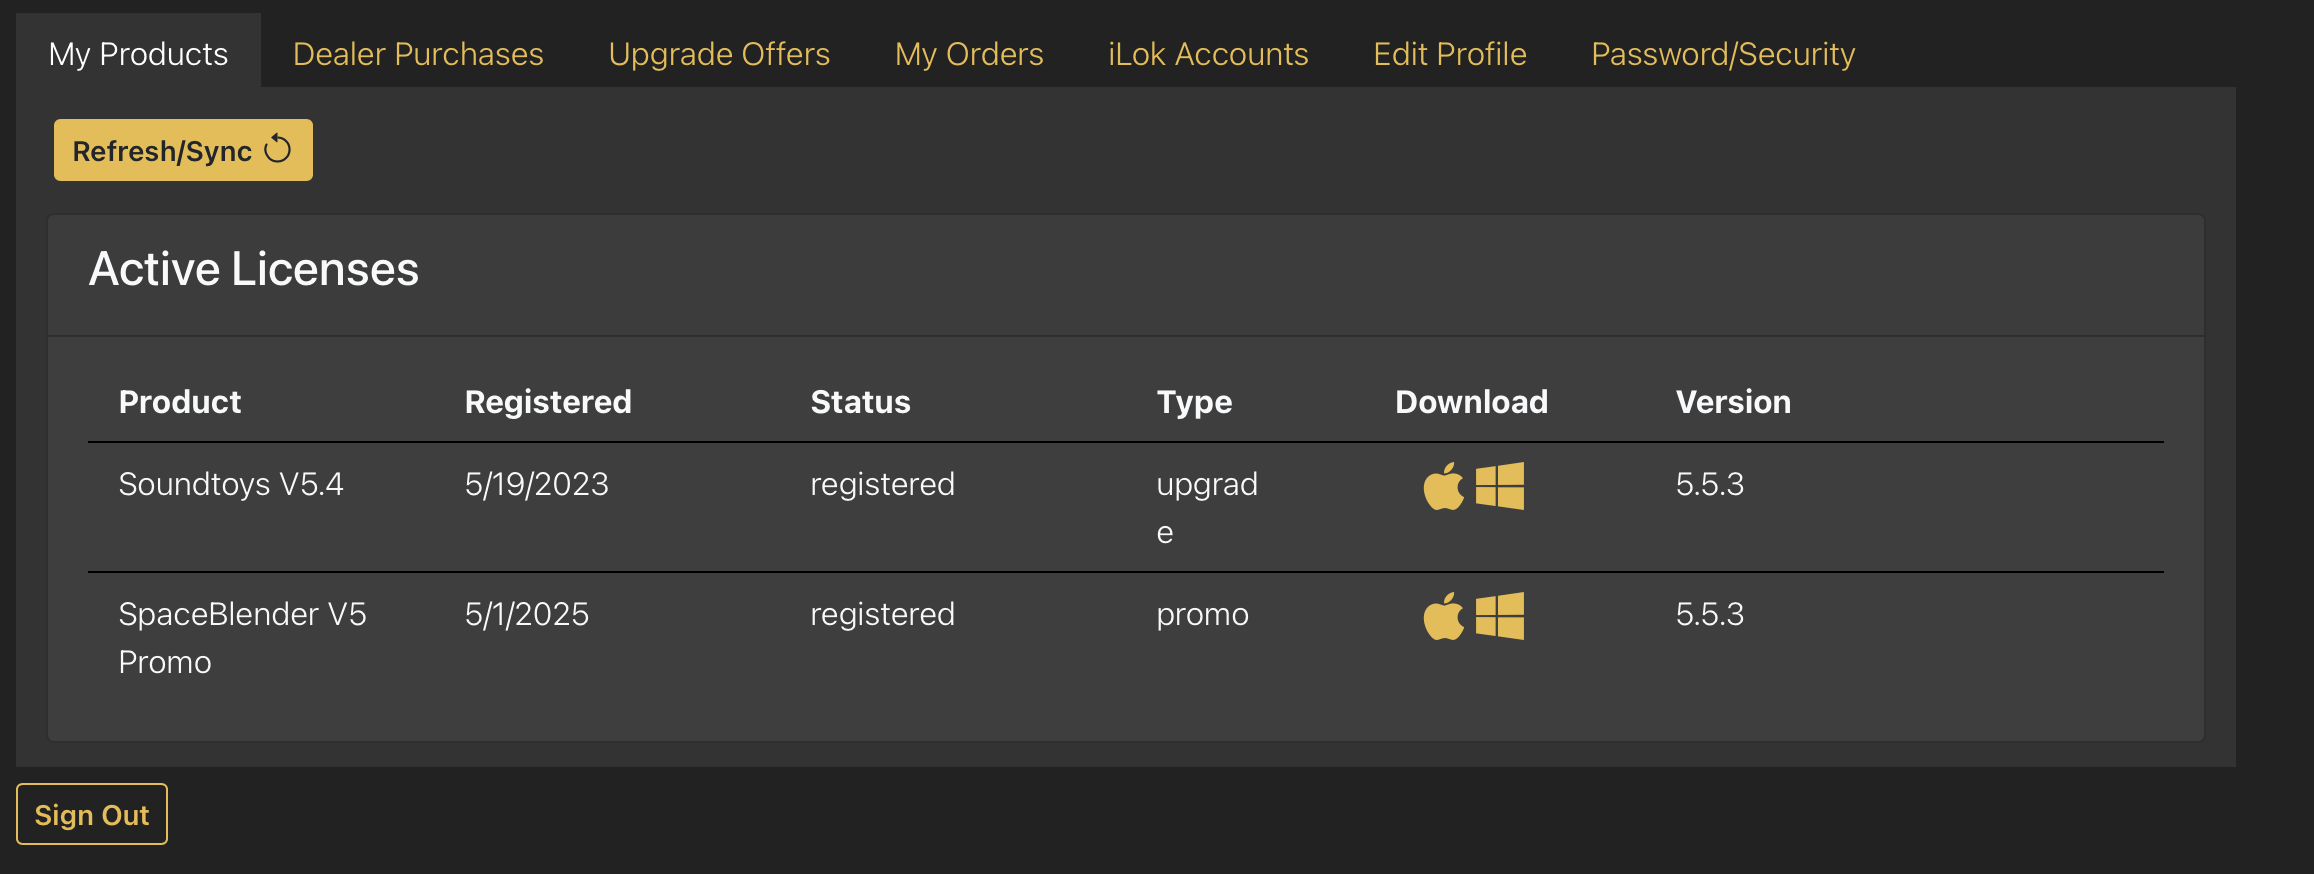Click the promo type cell

(1202, 614)
